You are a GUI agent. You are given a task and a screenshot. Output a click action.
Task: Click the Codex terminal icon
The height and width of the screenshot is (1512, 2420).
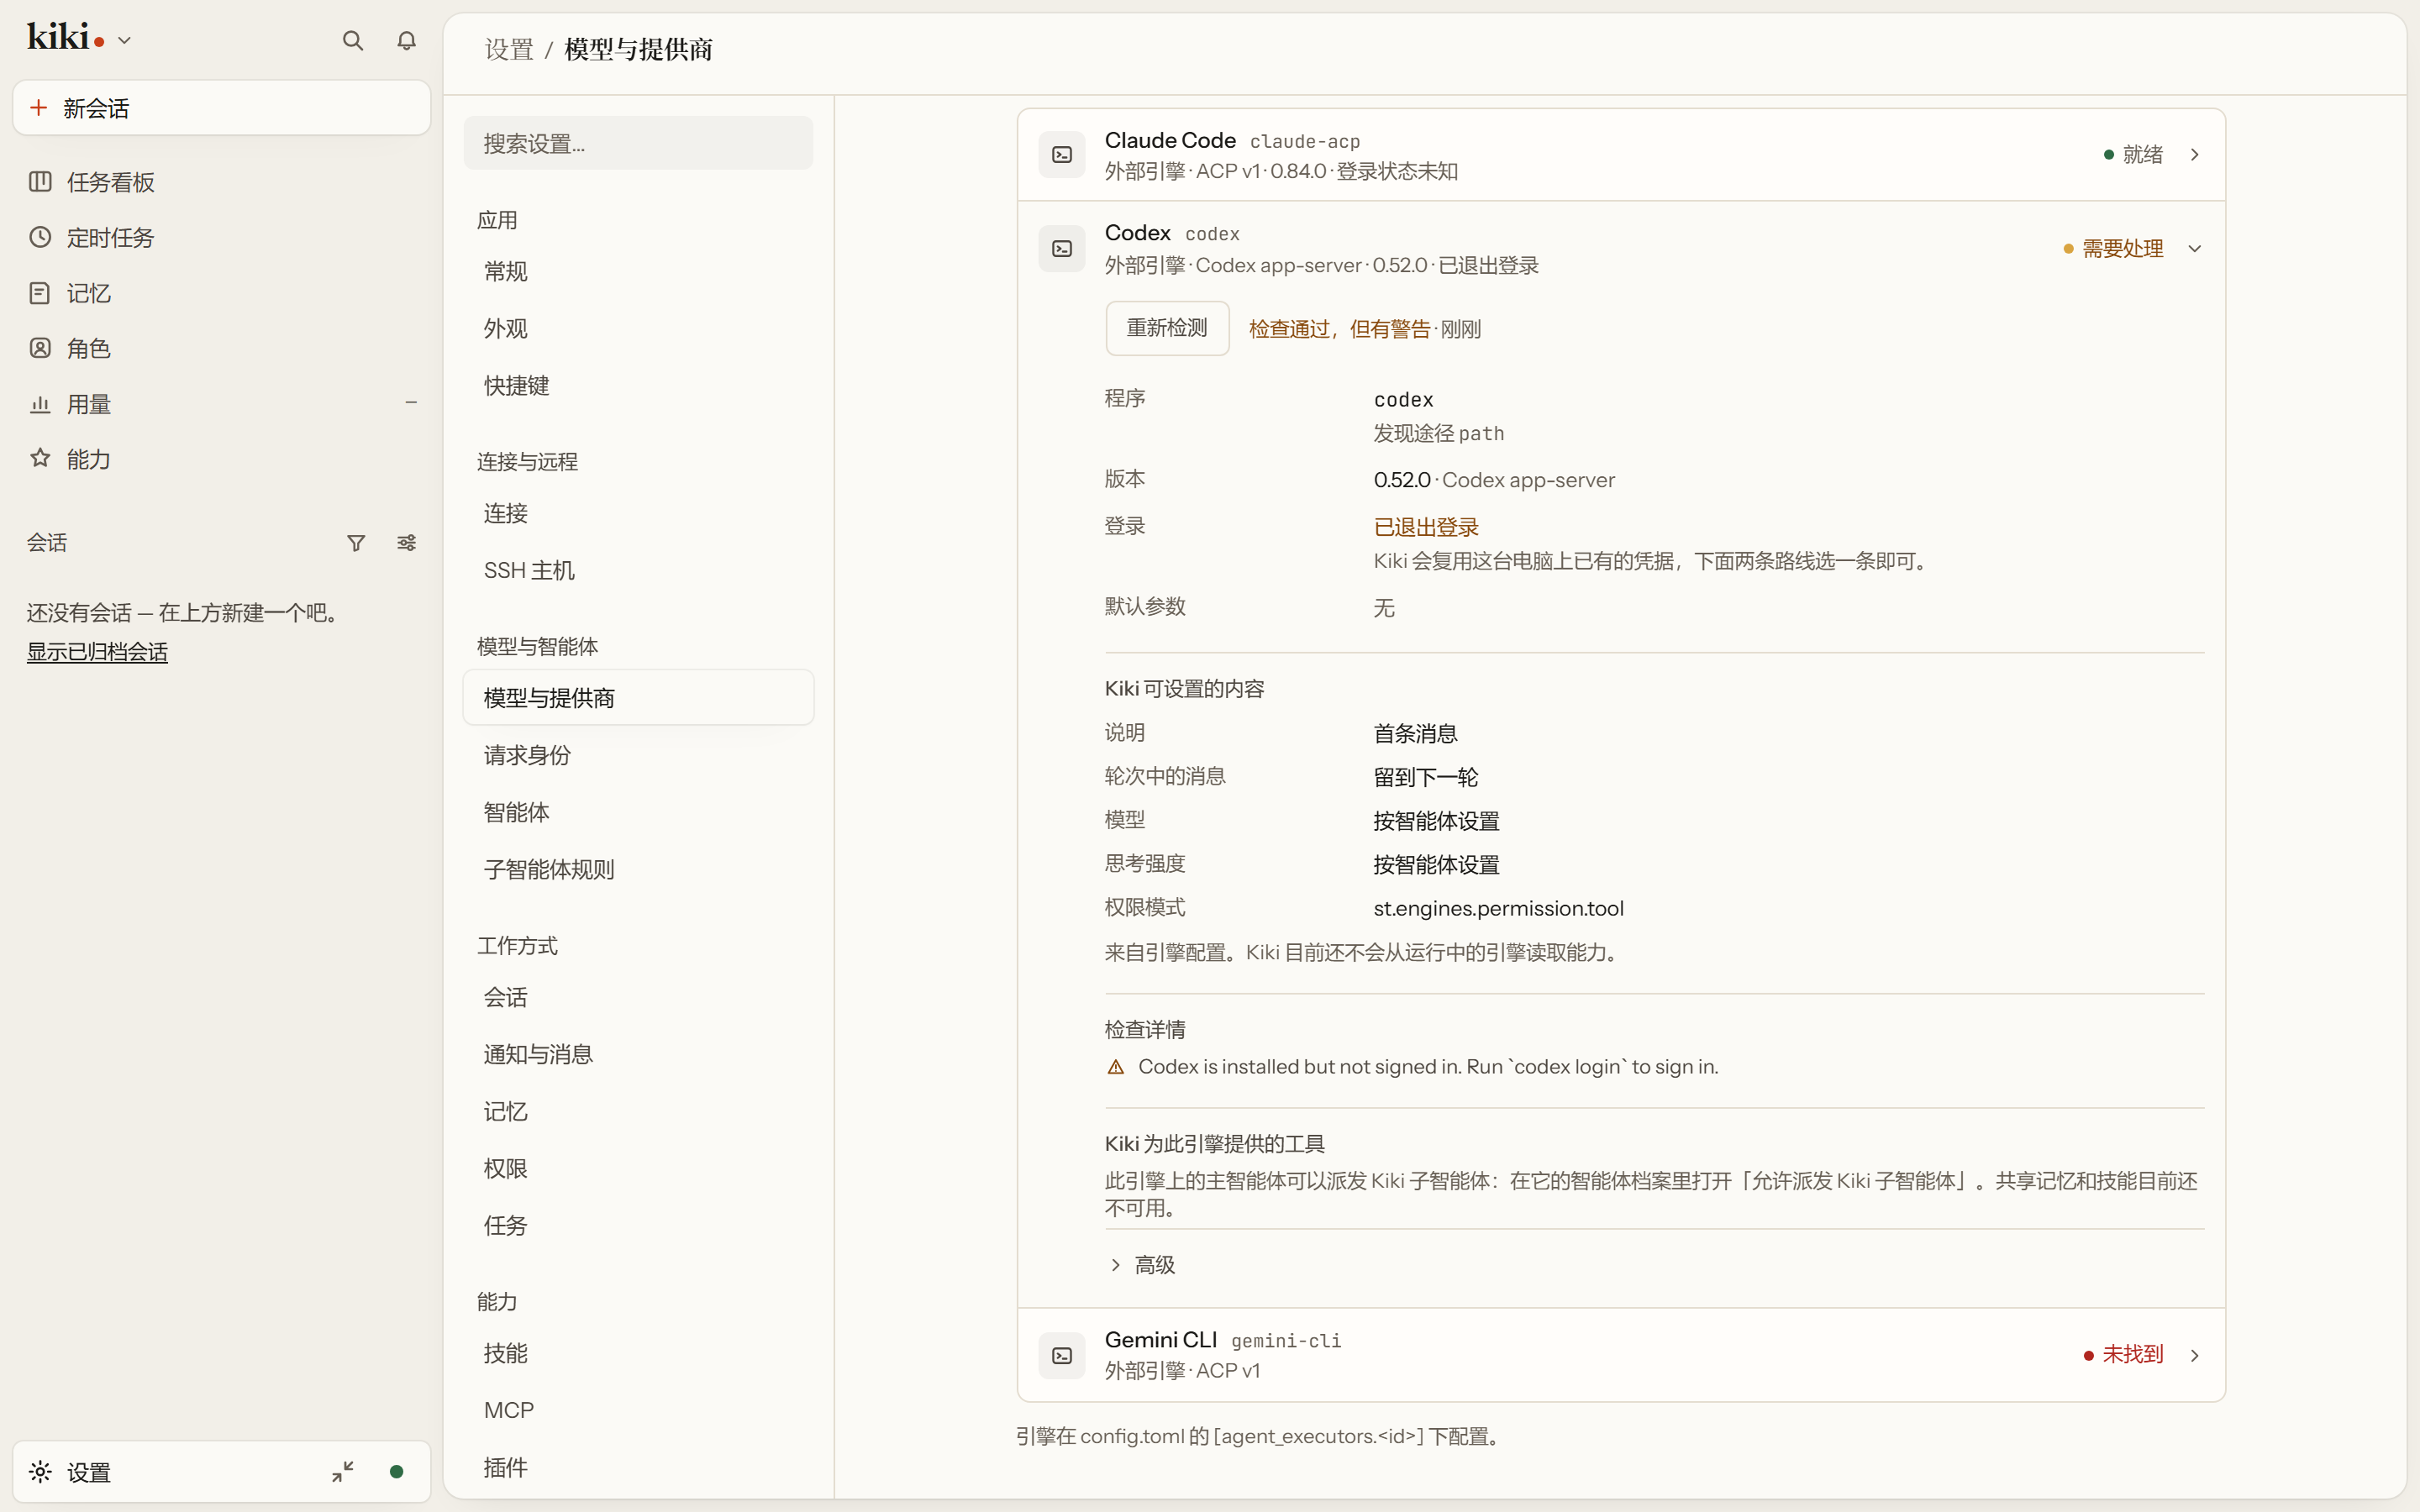pyautogui.click(x=1062, y=249)
